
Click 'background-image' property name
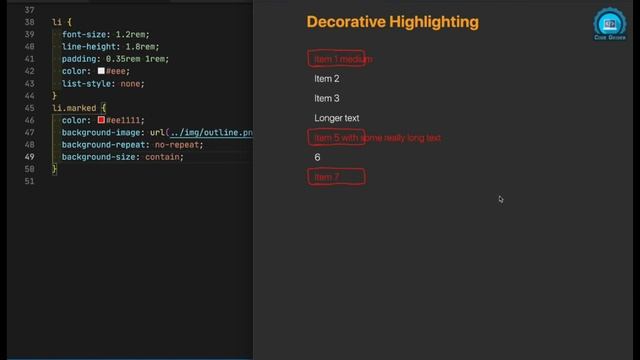coord(101,133)
